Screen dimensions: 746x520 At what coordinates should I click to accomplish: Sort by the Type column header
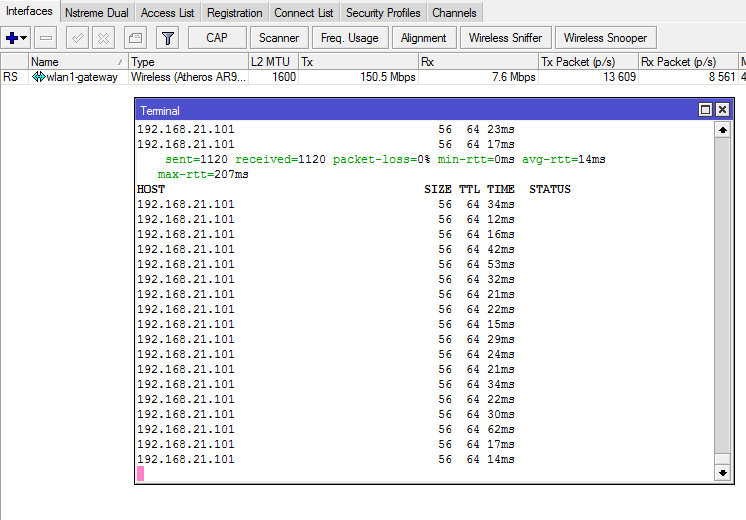pyautogui.click(x=188, y=62)
